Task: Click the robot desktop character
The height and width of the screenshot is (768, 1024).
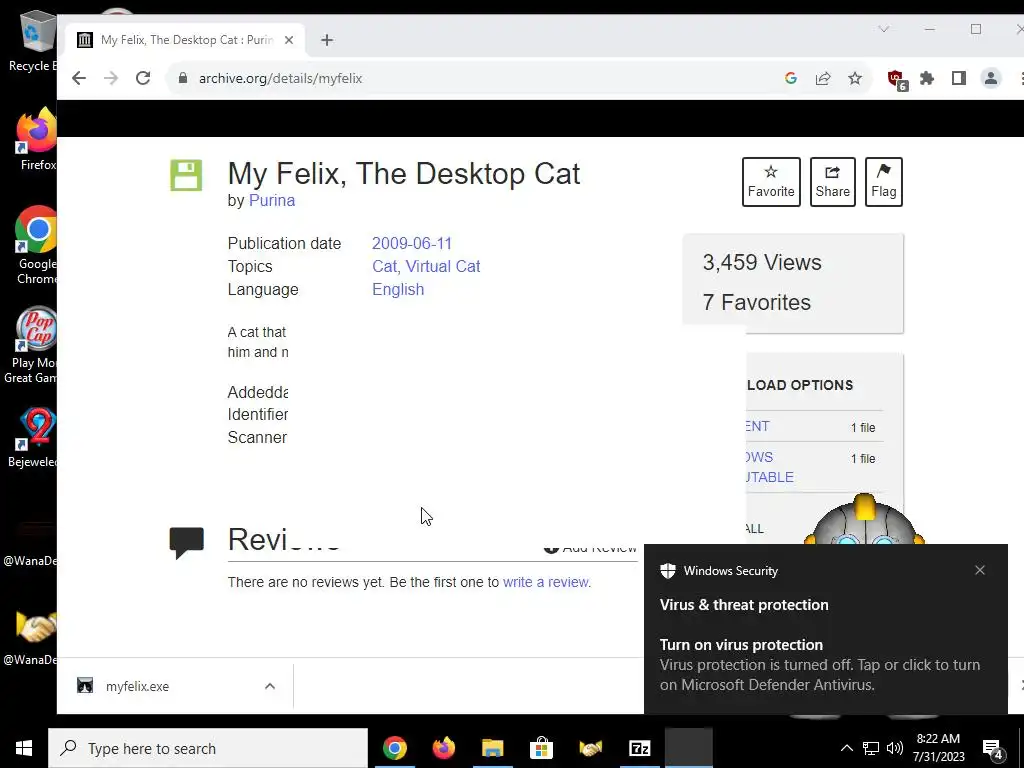Action: (863, 521)
